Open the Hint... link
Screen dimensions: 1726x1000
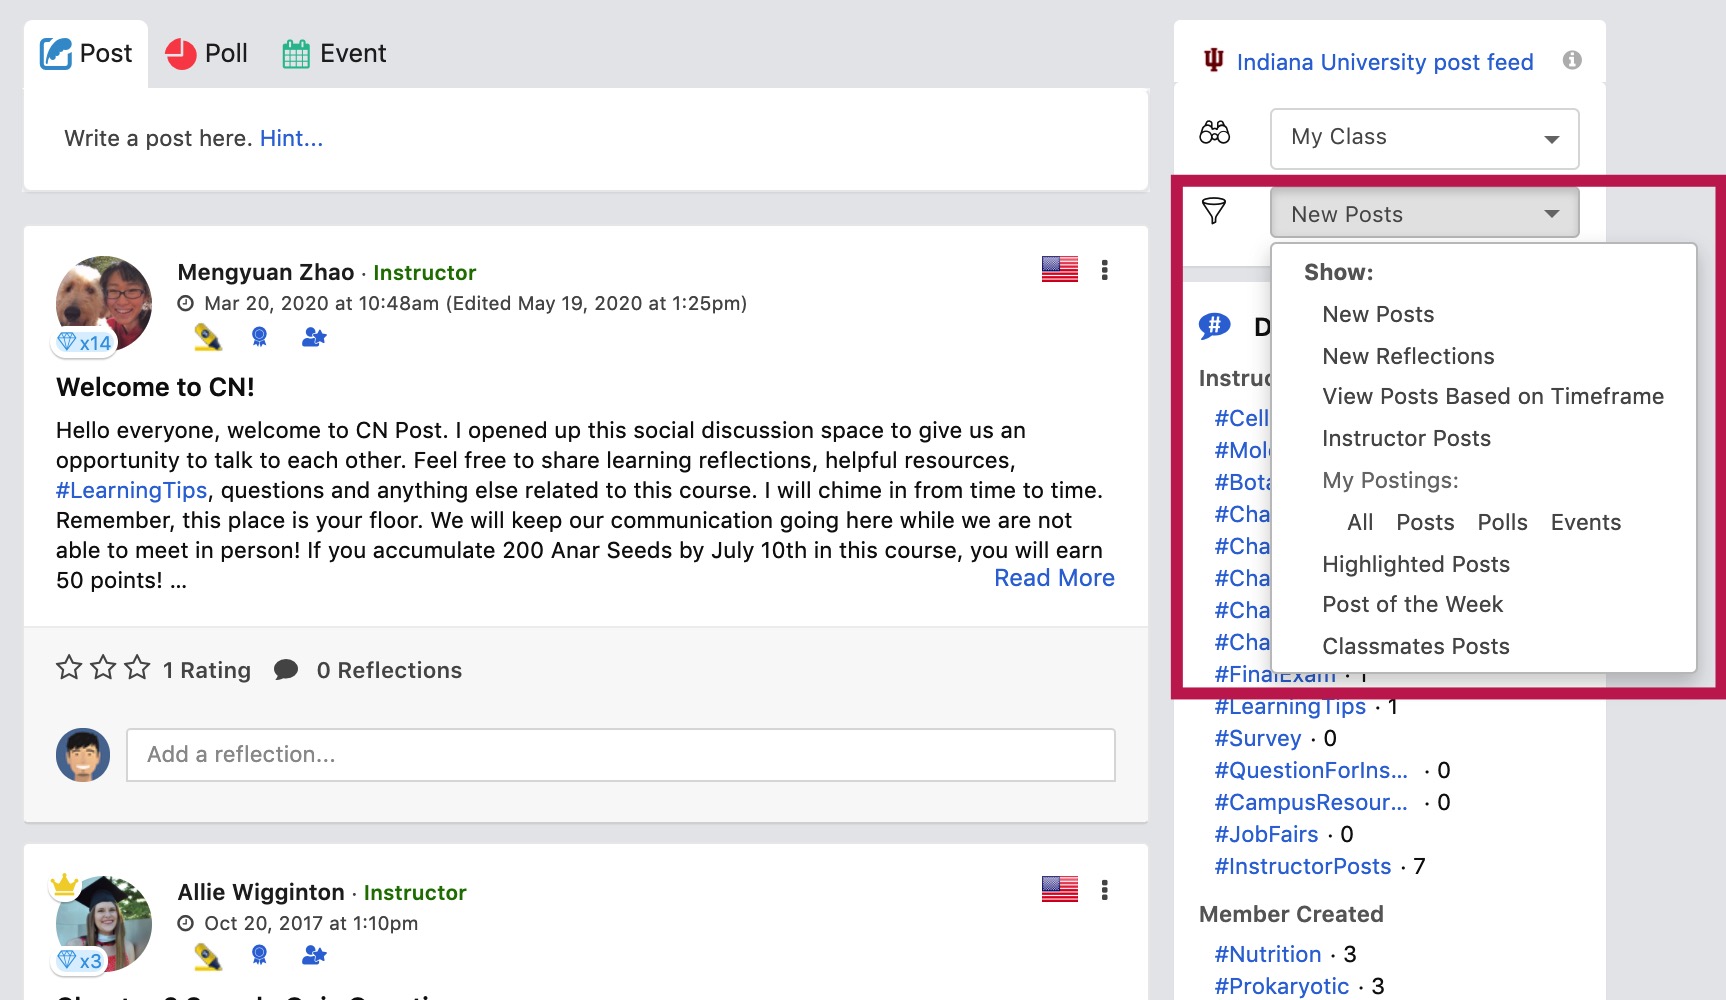[x=291, y=139]
